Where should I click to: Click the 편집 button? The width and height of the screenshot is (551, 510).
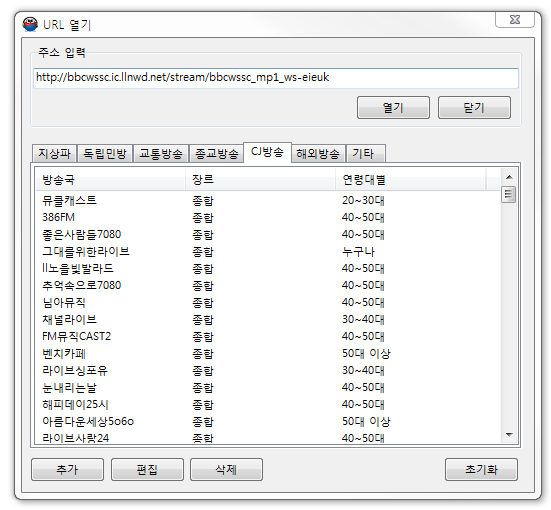point(147,469)
